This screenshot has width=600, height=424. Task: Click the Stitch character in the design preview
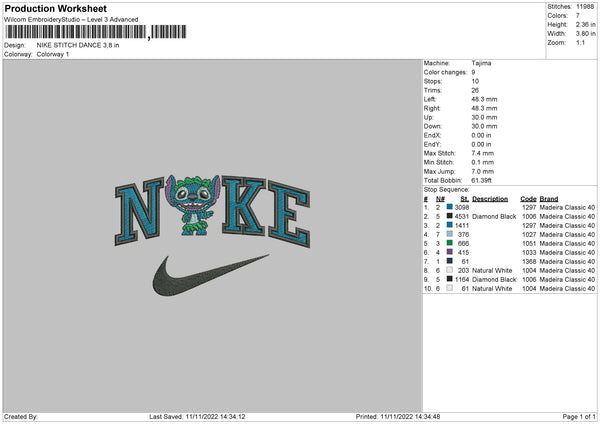coord(193,205)
